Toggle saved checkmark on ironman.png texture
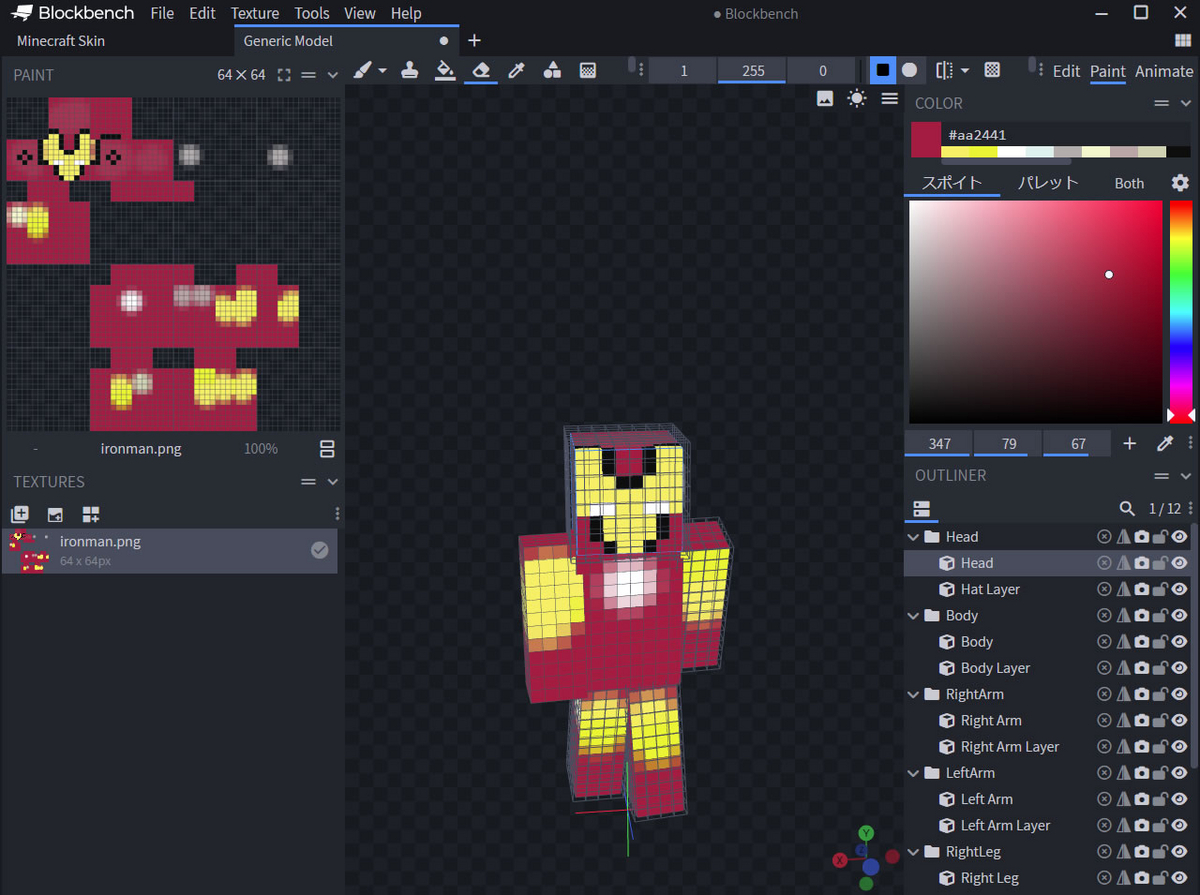 tap(320, 550)
